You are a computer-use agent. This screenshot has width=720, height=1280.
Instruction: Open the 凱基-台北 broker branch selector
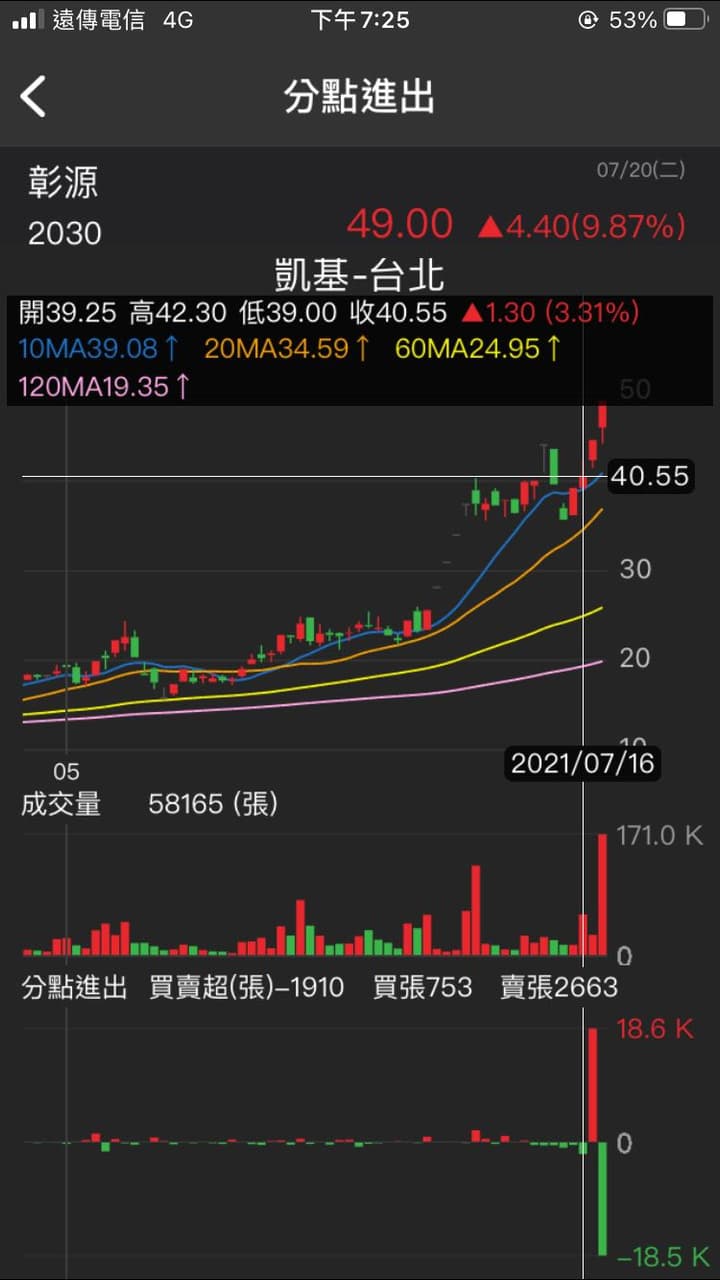[x=359, y=276]
